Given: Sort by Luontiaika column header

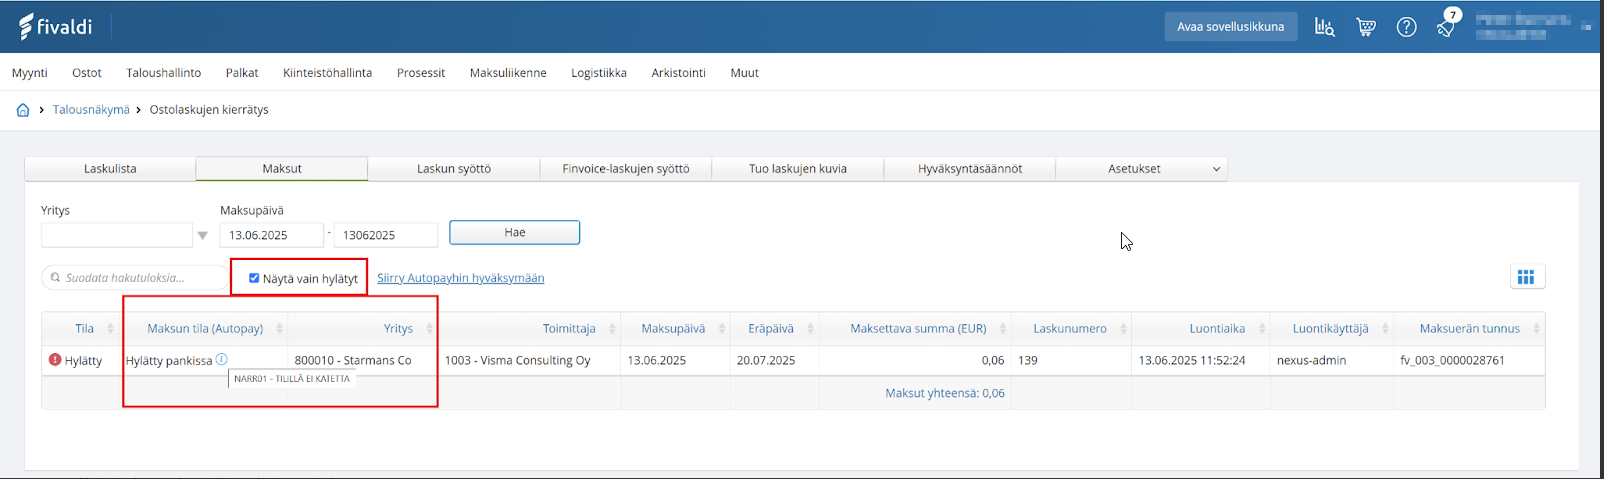Looking at the screenshot, I should [x=1217, y=328].
